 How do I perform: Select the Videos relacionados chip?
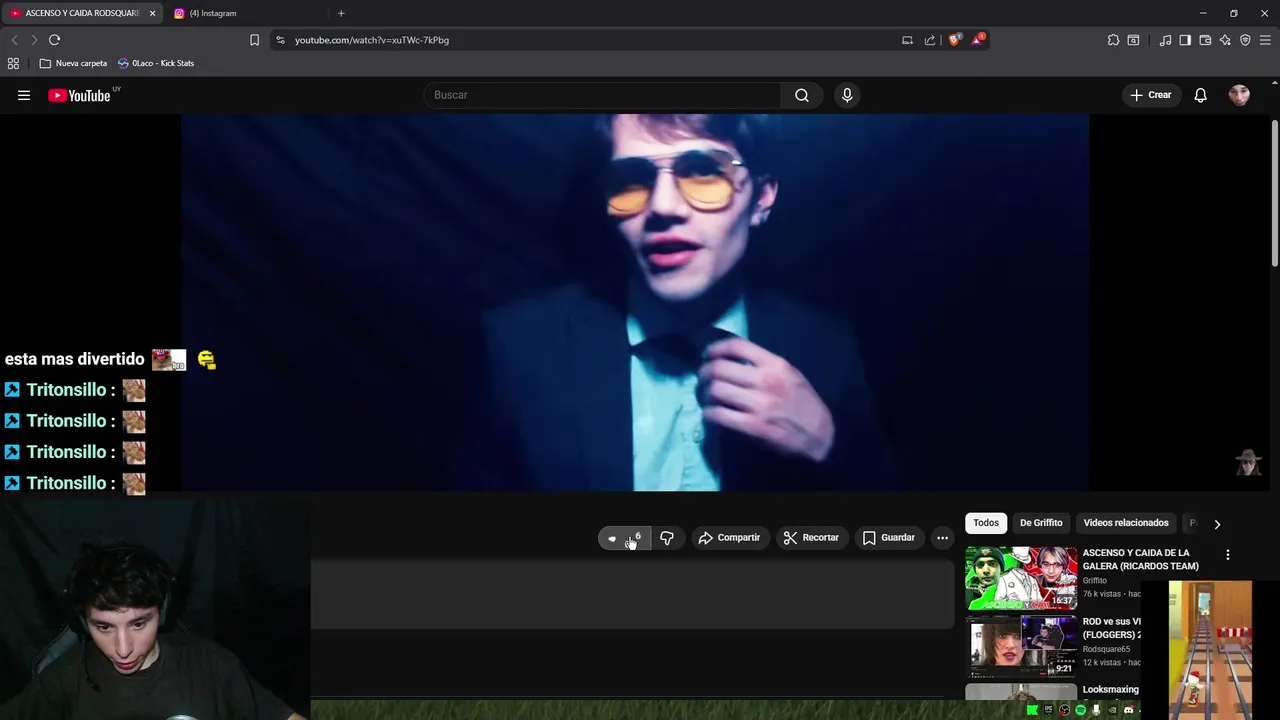(1125, 523)
